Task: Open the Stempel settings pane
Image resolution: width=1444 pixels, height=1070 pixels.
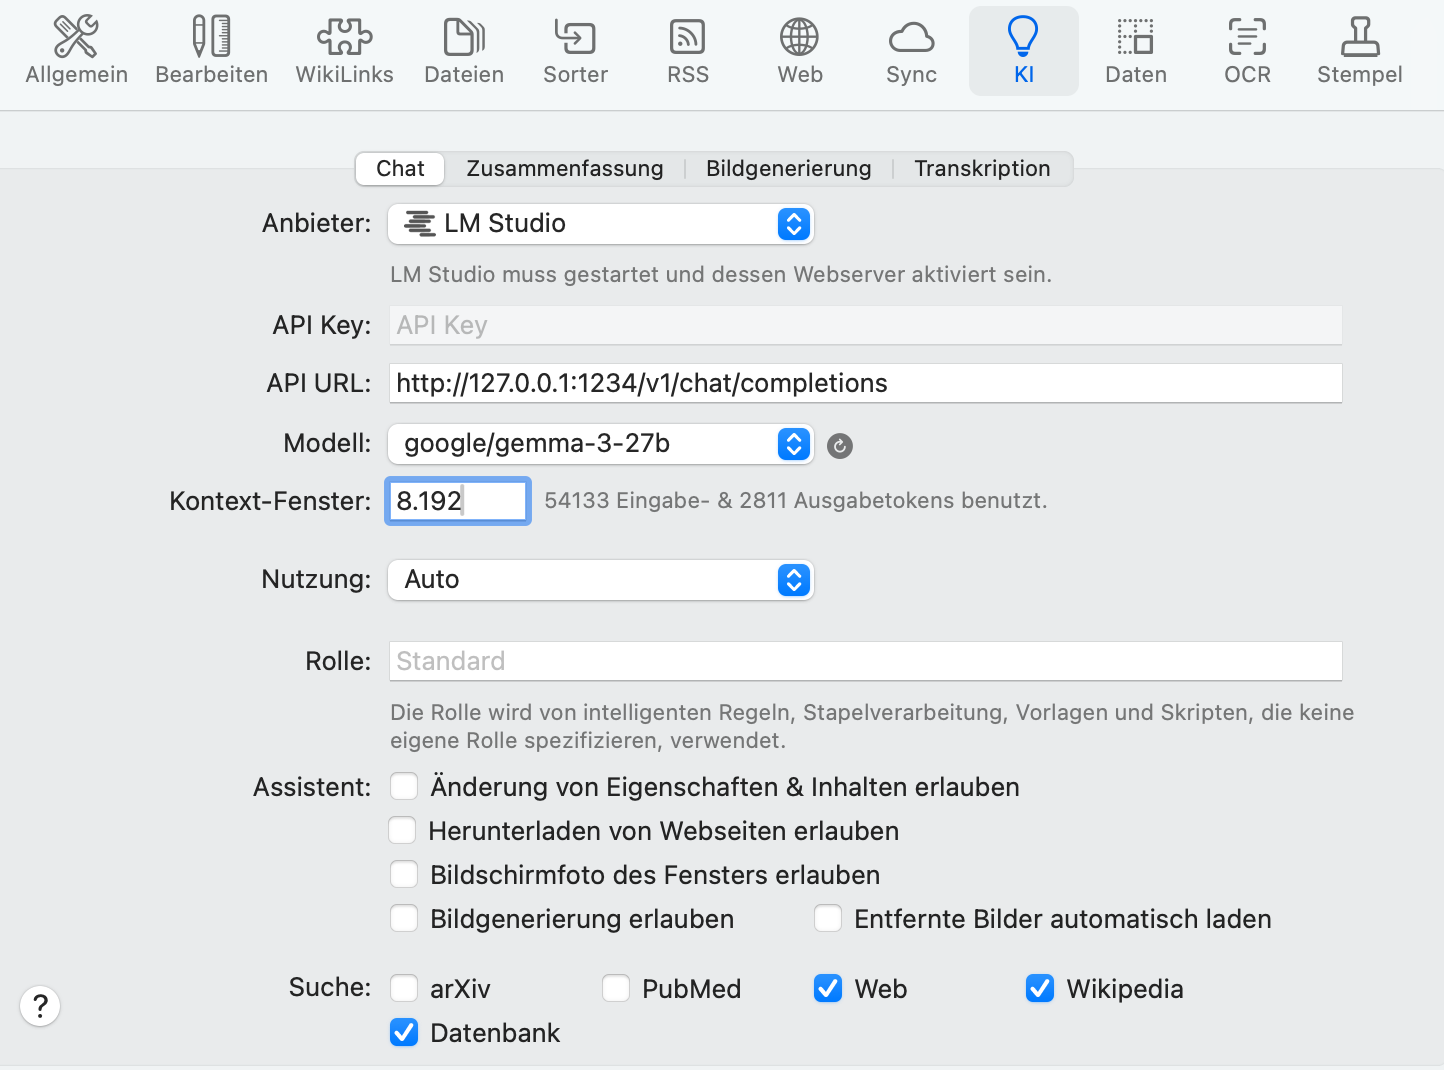Action: click(1359, 51)
